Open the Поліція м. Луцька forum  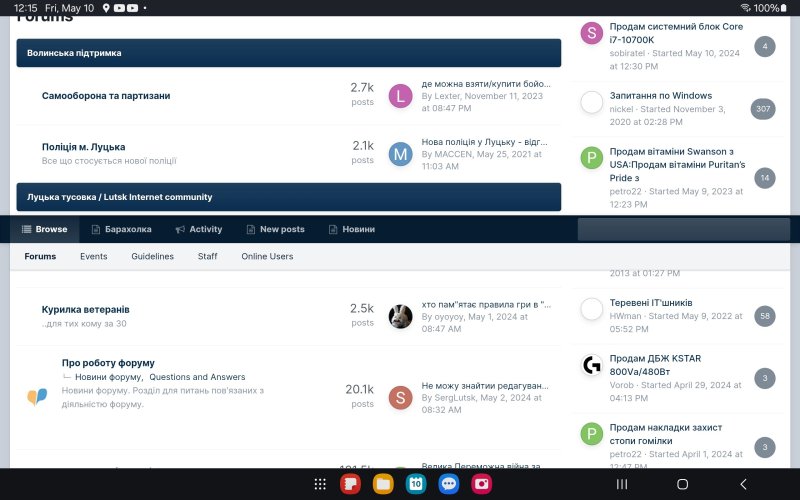pos(84,147)
